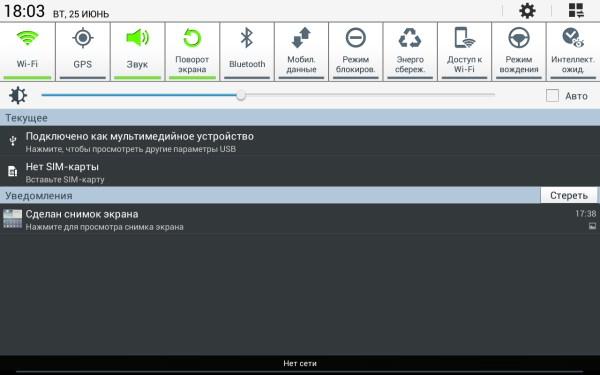Tap 'Нажмите для просмотра снимка экрана'
Viewport: 600px width, 375px height.
[104, 227]
